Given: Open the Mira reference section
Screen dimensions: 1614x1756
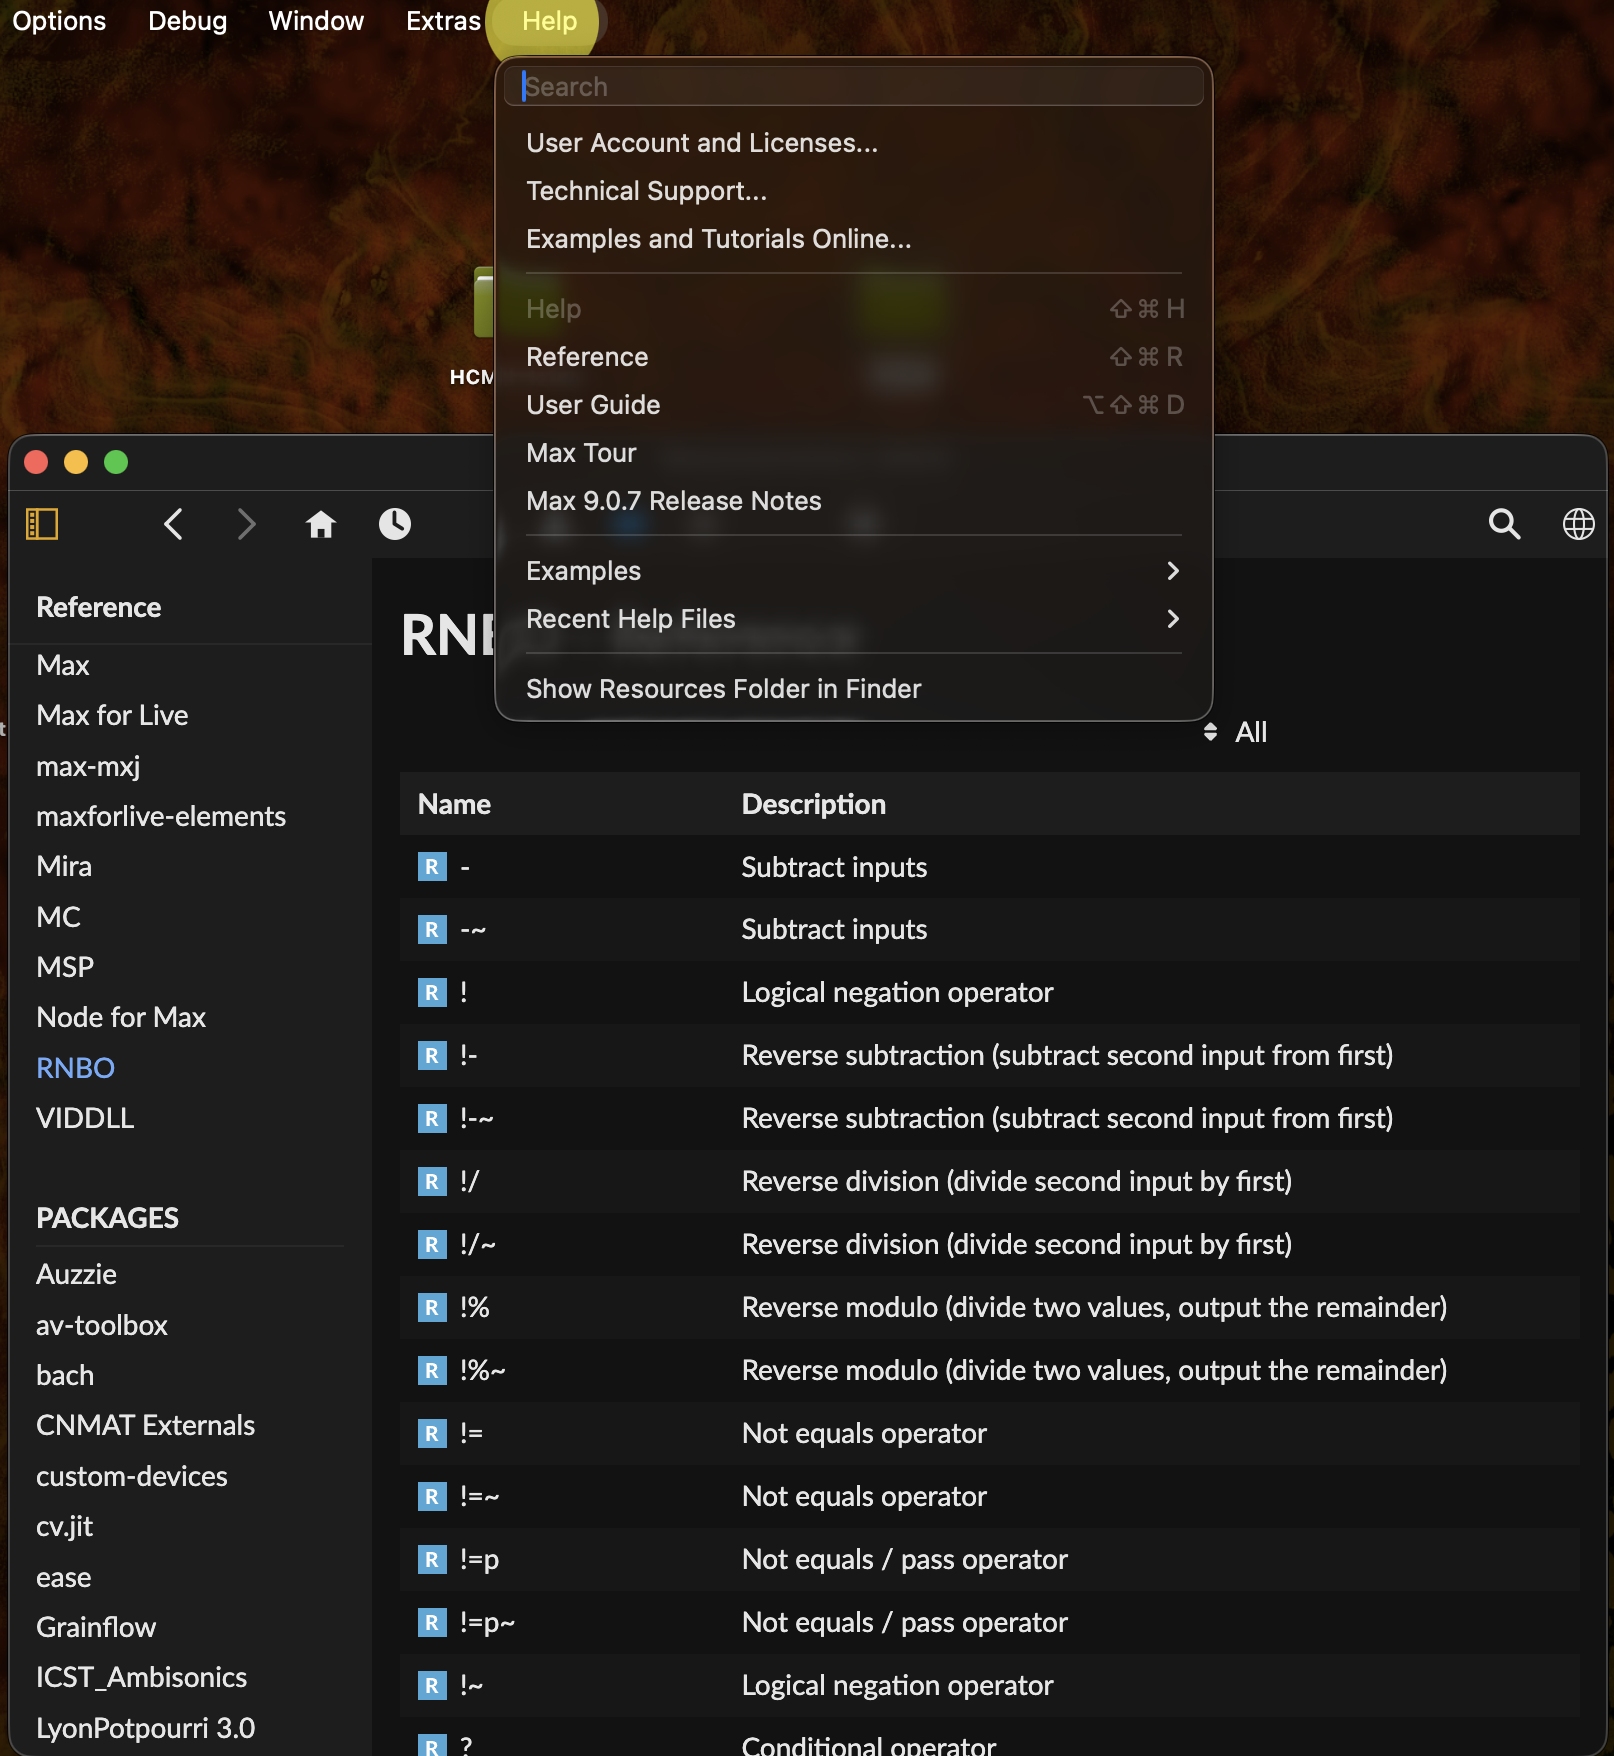Looking at the screenshot, I should coord(64,866).
